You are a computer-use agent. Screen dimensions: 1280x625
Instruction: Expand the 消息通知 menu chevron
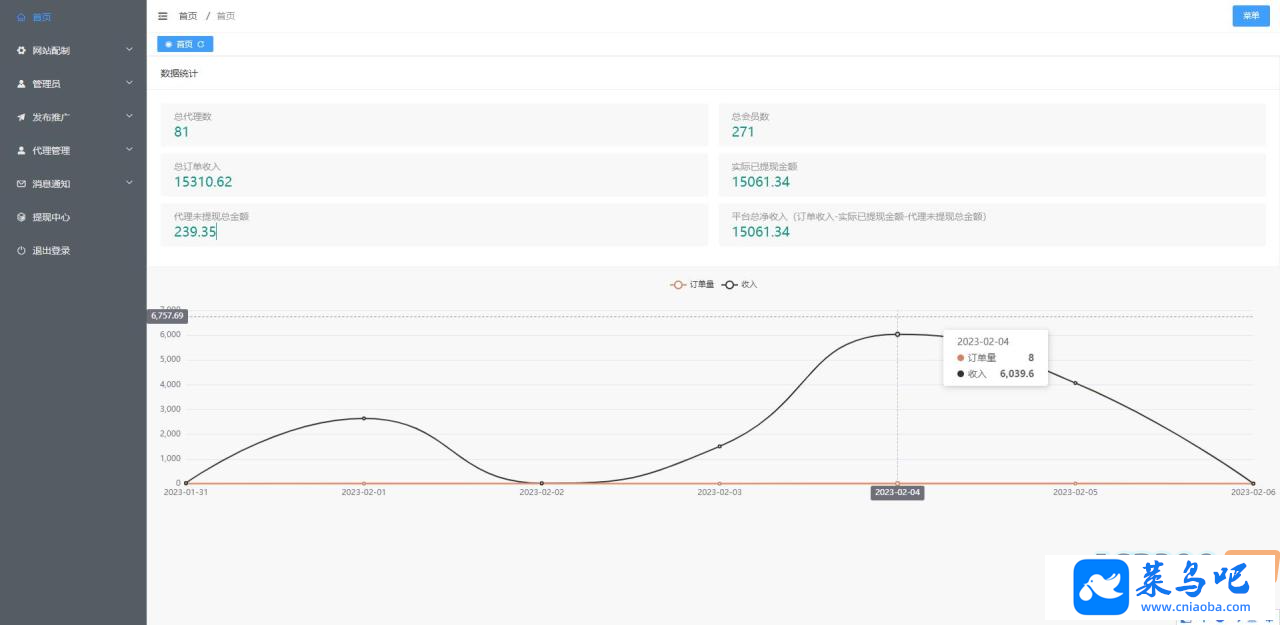tap(129, 183)
